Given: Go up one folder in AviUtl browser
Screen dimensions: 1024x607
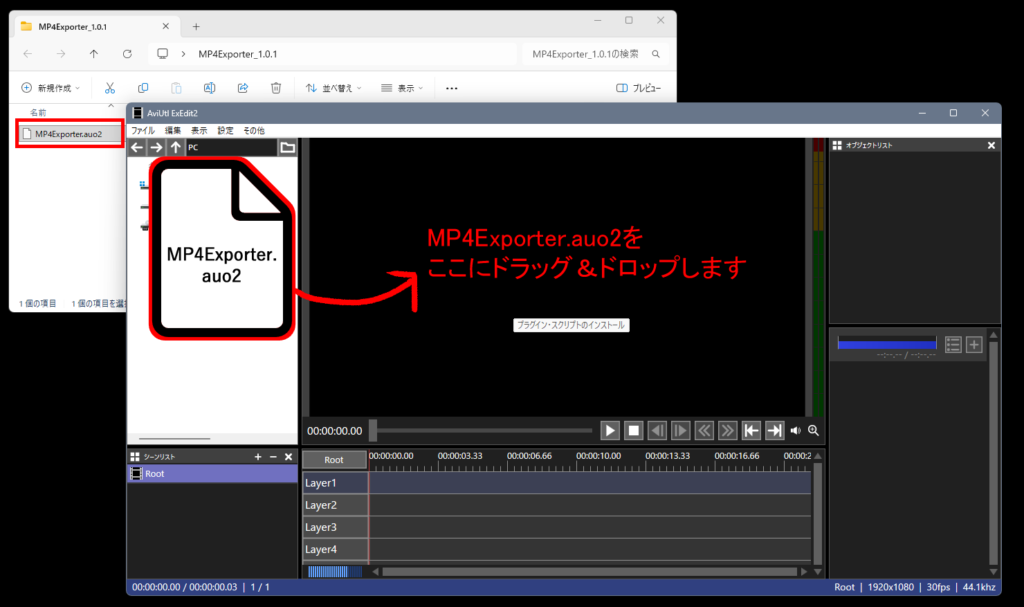Looking at the screenshot, I should pyautogui.click(x=176, y=148).
